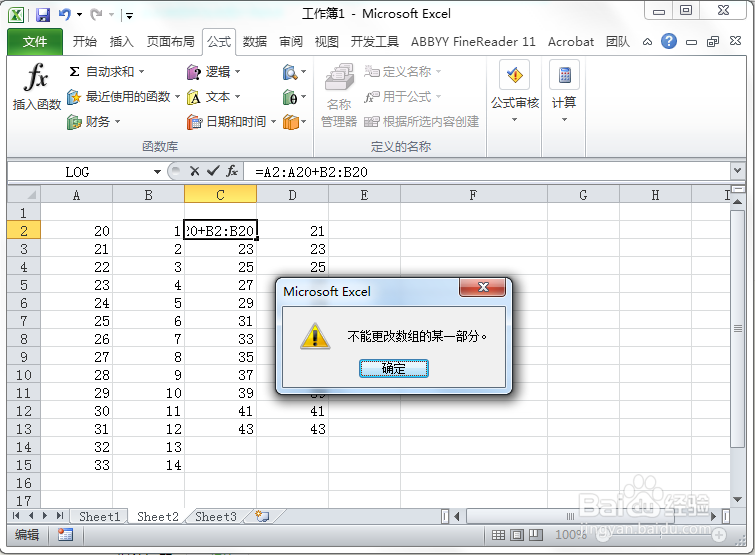Minimize the ribbon with caret icon
755x555 pixels.
tap(647, 42)
